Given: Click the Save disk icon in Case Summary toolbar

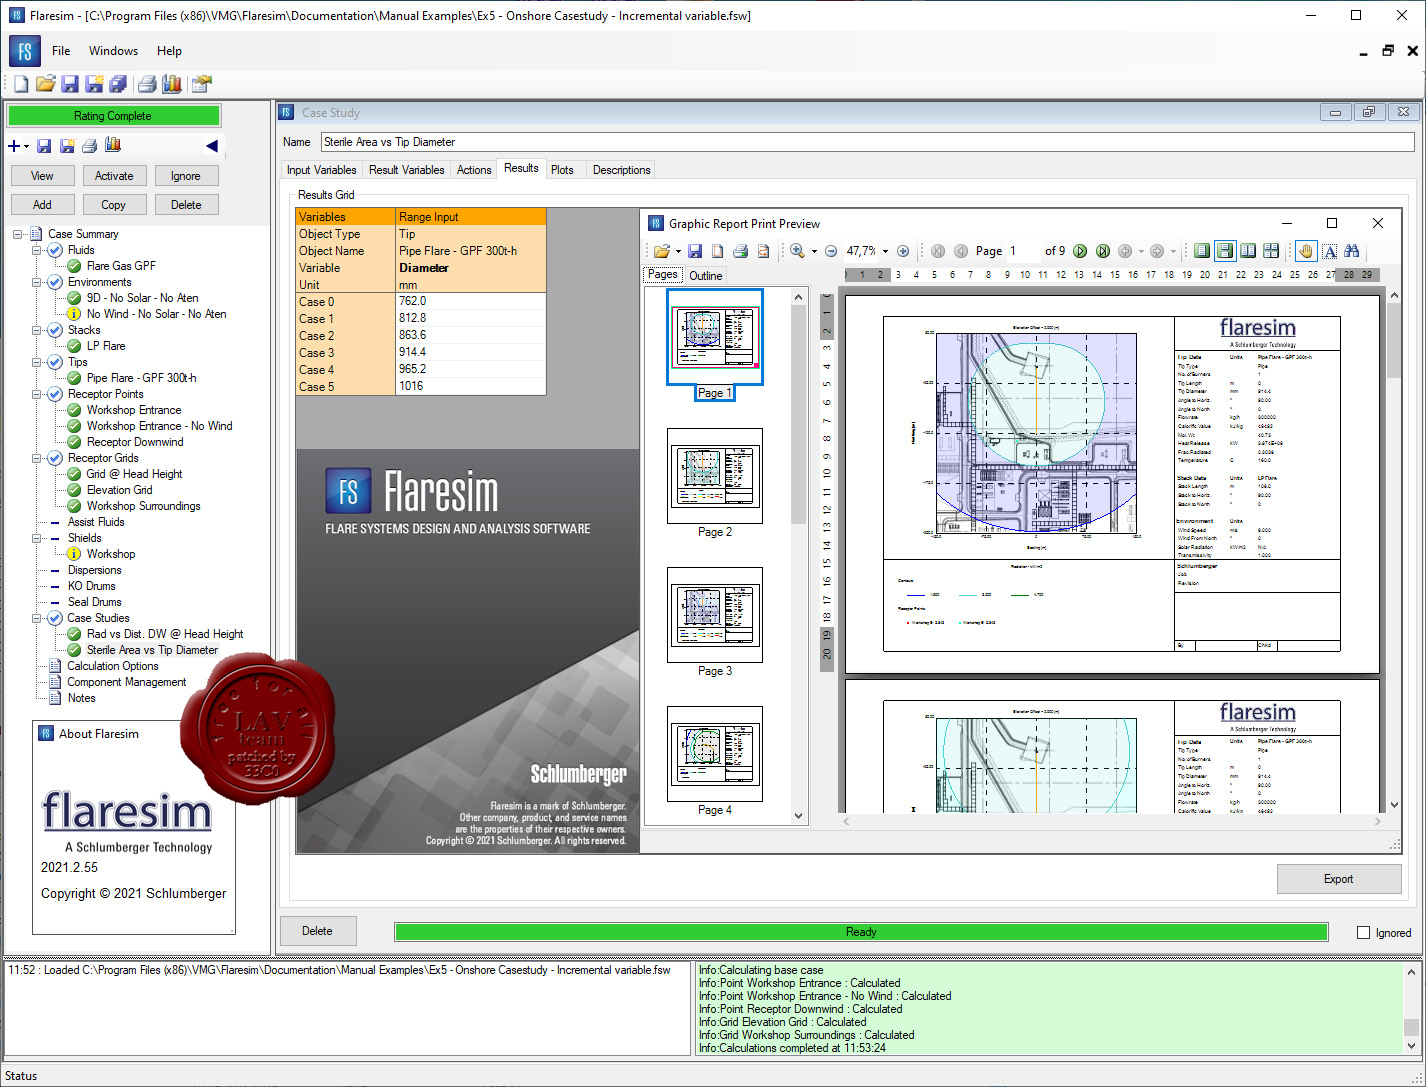Looking at the screenshot, I should coord(44,146).
